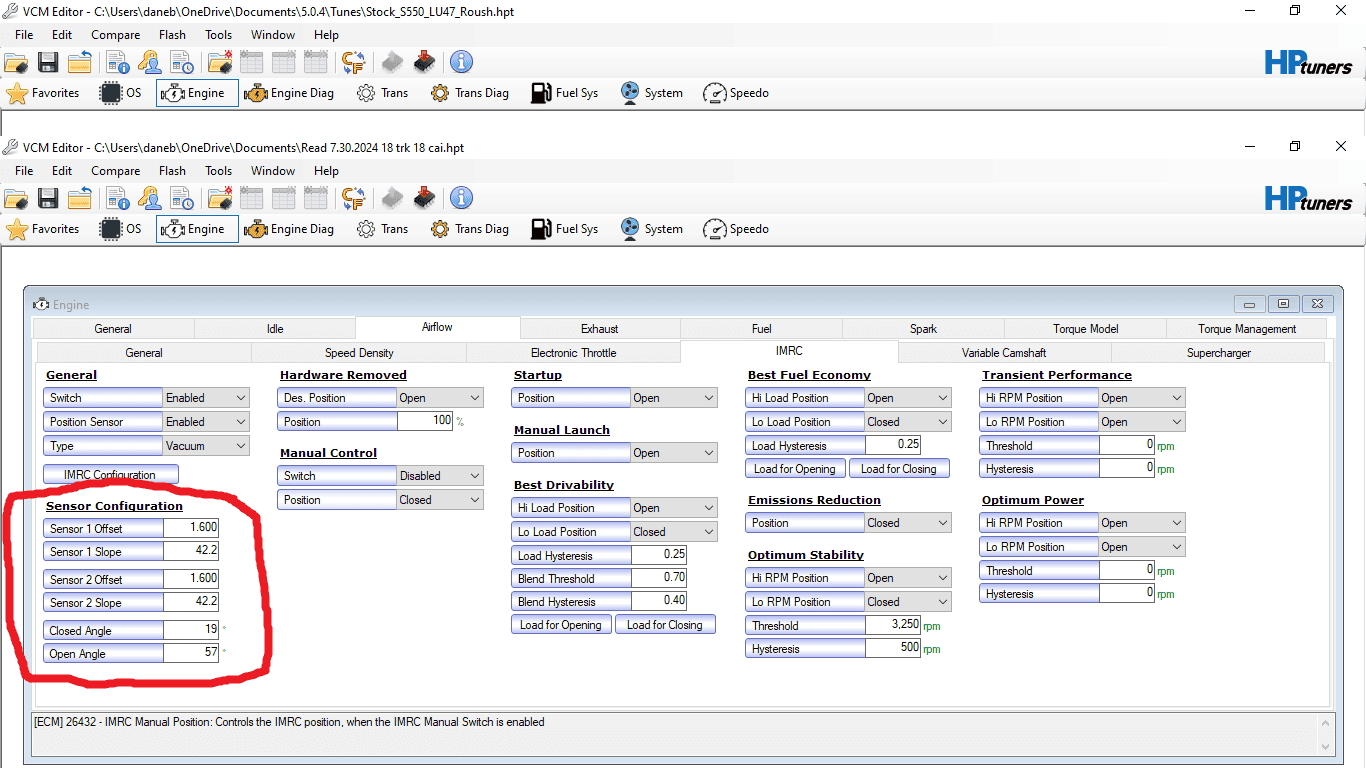The height and width of the screenshot is (768, 1366).
Task: Click the Save icon in the back Stock_S550 window
Action: pos(48,62)
